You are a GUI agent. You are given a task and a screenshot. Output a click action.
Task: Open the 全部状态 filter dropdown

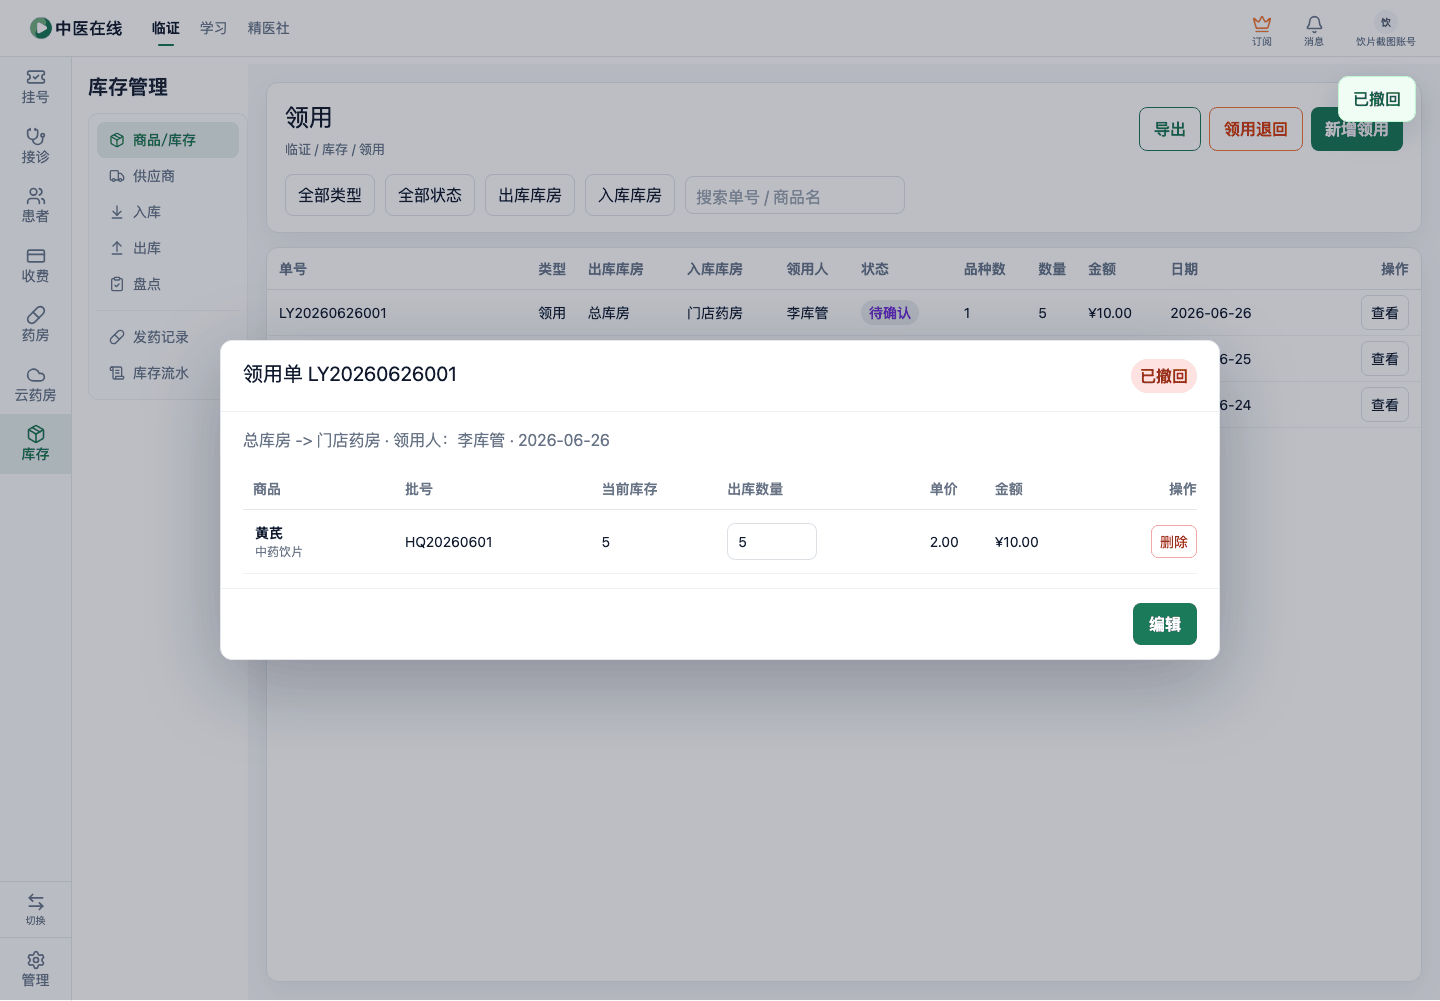point(430,195)
